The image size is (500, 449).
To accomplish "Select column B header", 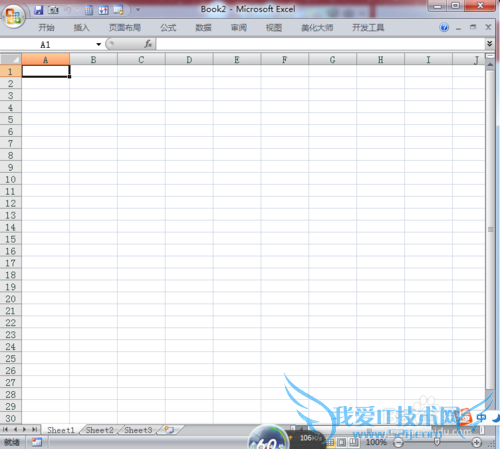I will [93, 60].
